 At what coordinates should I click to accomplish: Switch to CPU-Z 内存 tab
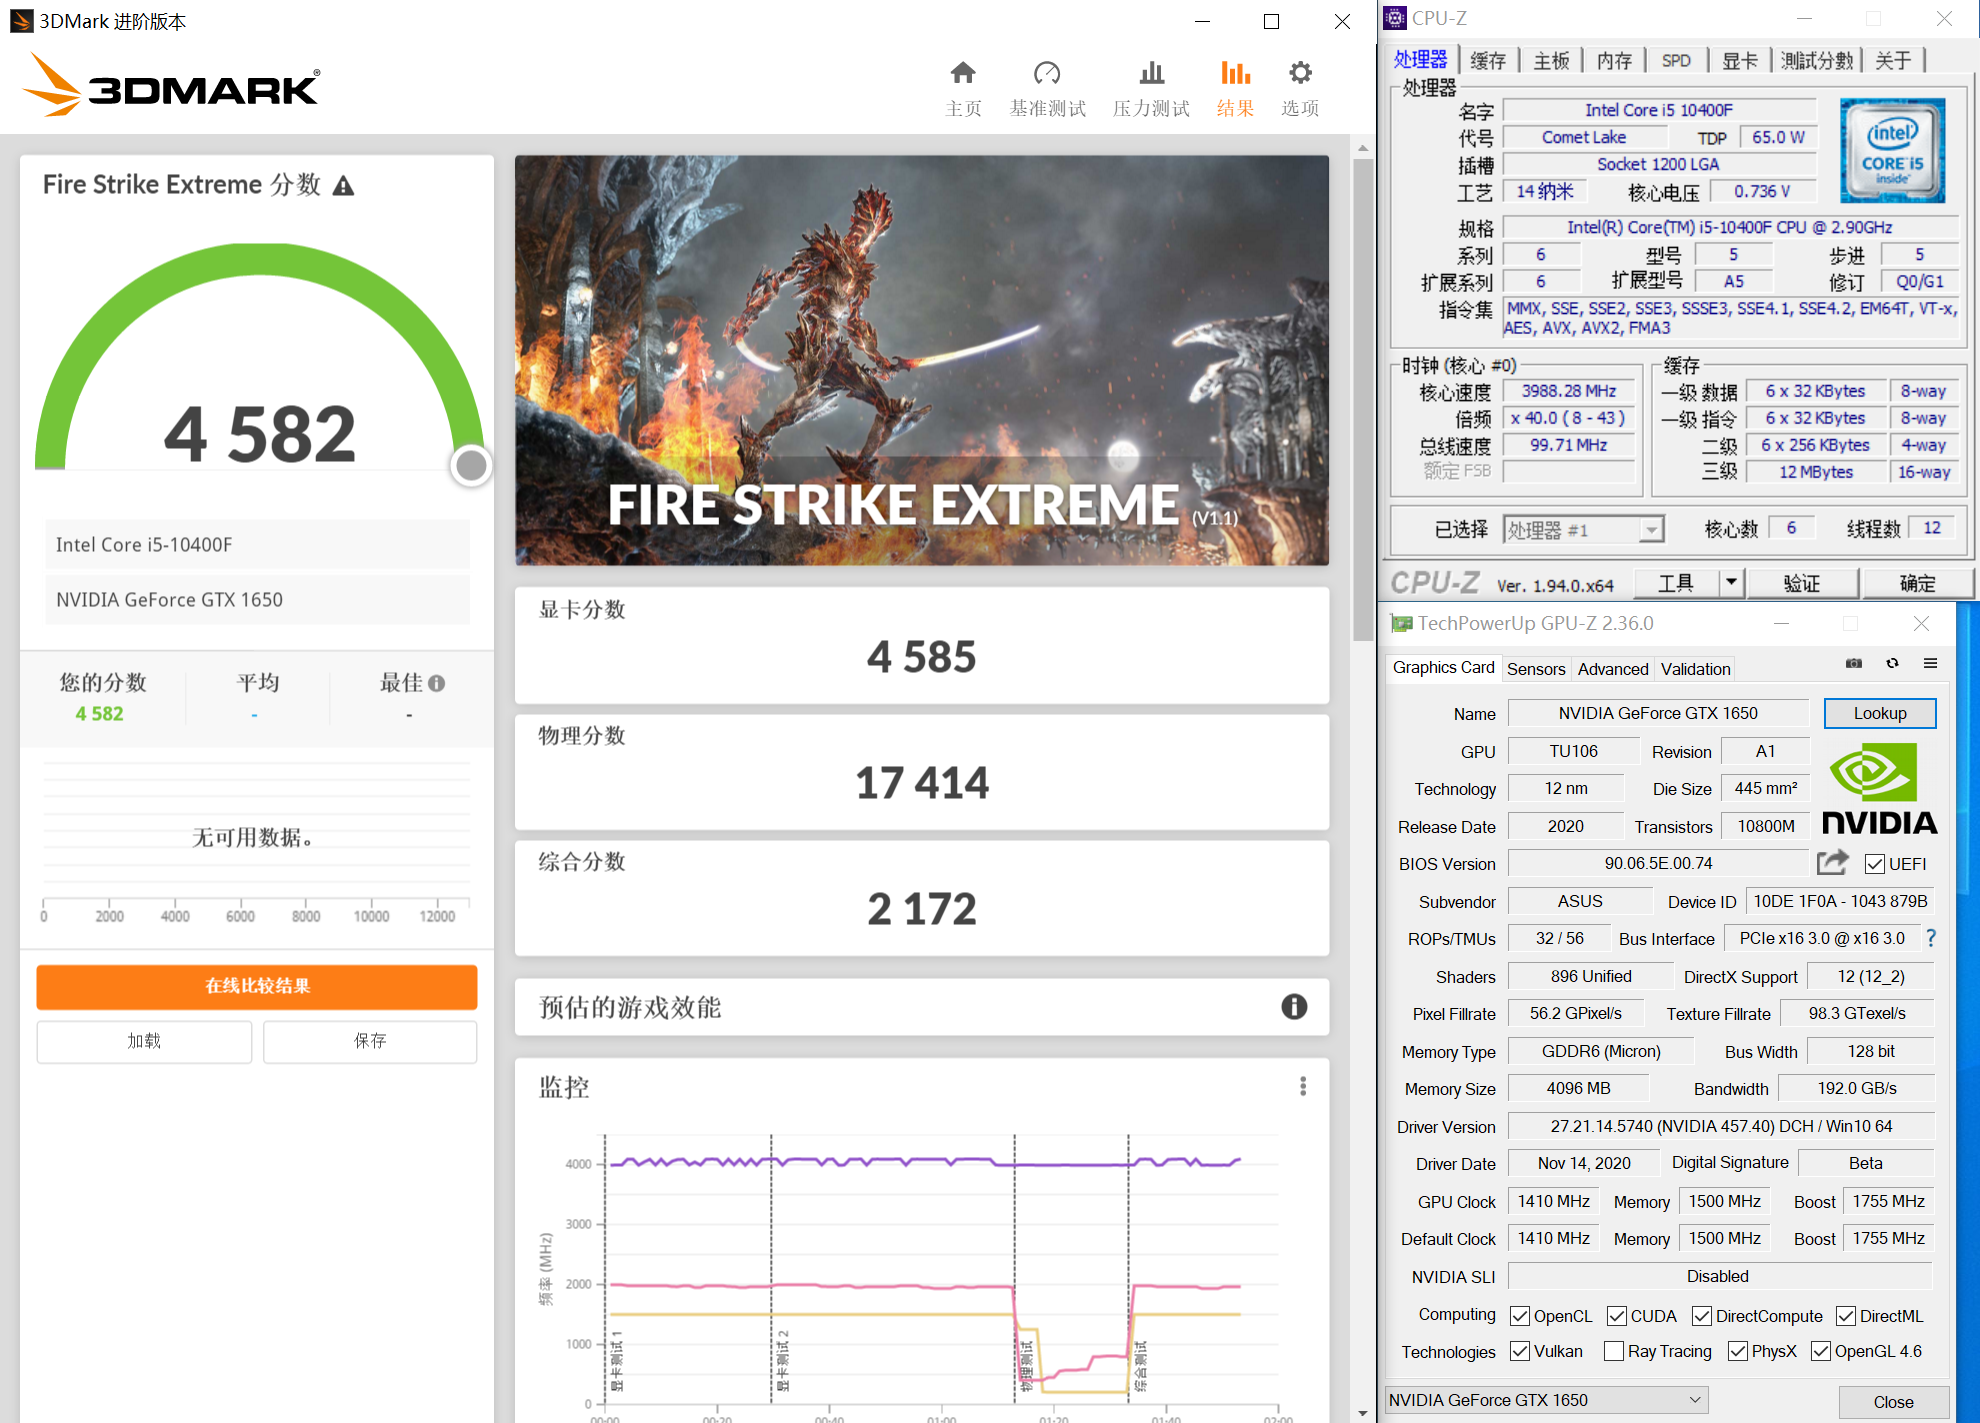pos(1614,61)
